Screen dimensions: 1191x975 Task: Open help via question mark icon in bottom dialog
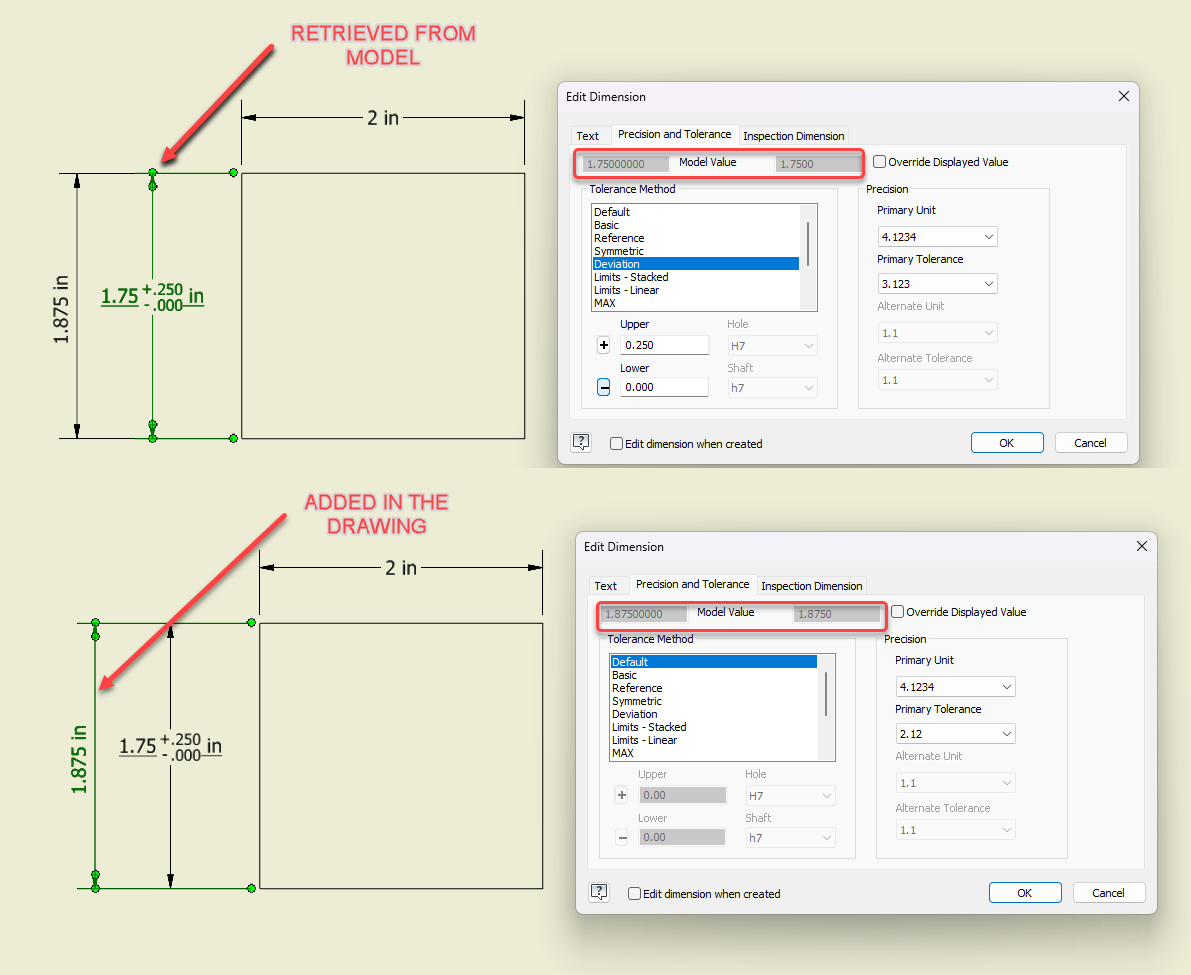(x=599, y=892)
